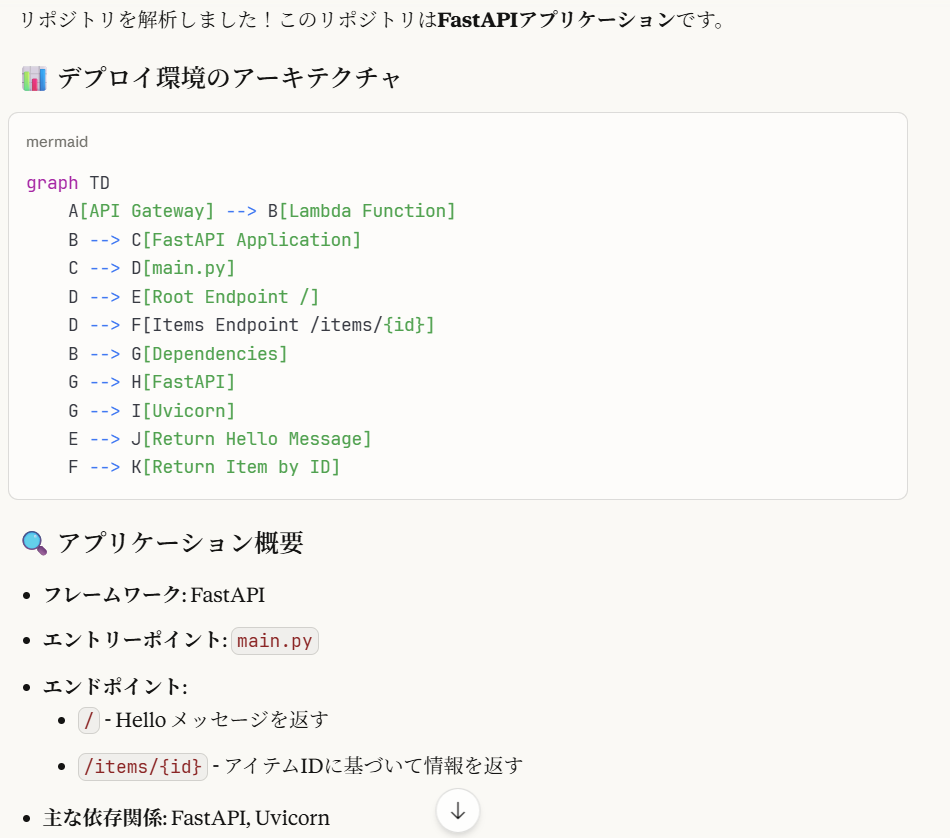Click the scroll-to-bottom arrow button
This screenshot has height=838, width=950.
click(x=457, y=810)
